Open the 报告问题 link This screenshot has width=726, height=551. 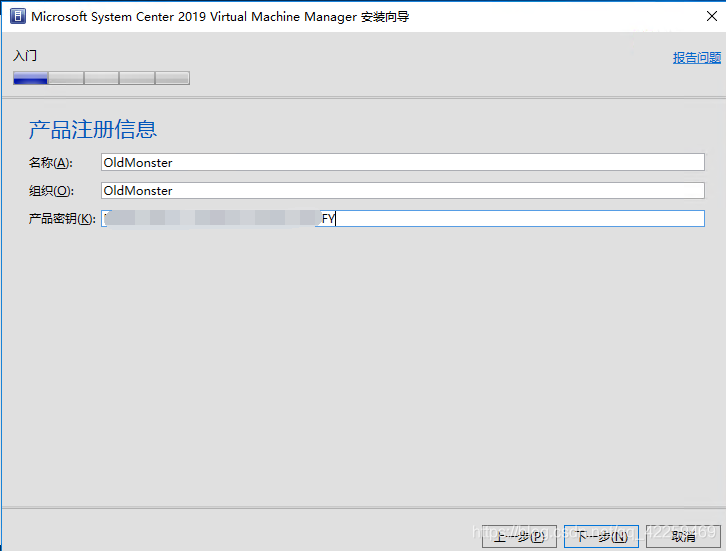pyautogui.click(x=696, y=58)
